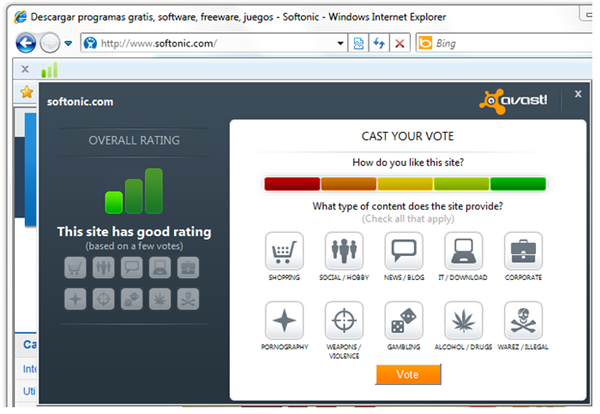Click the red stop loading icon
Image resolution: width=600 pixels, height=414 pixels.
(400, 43)
